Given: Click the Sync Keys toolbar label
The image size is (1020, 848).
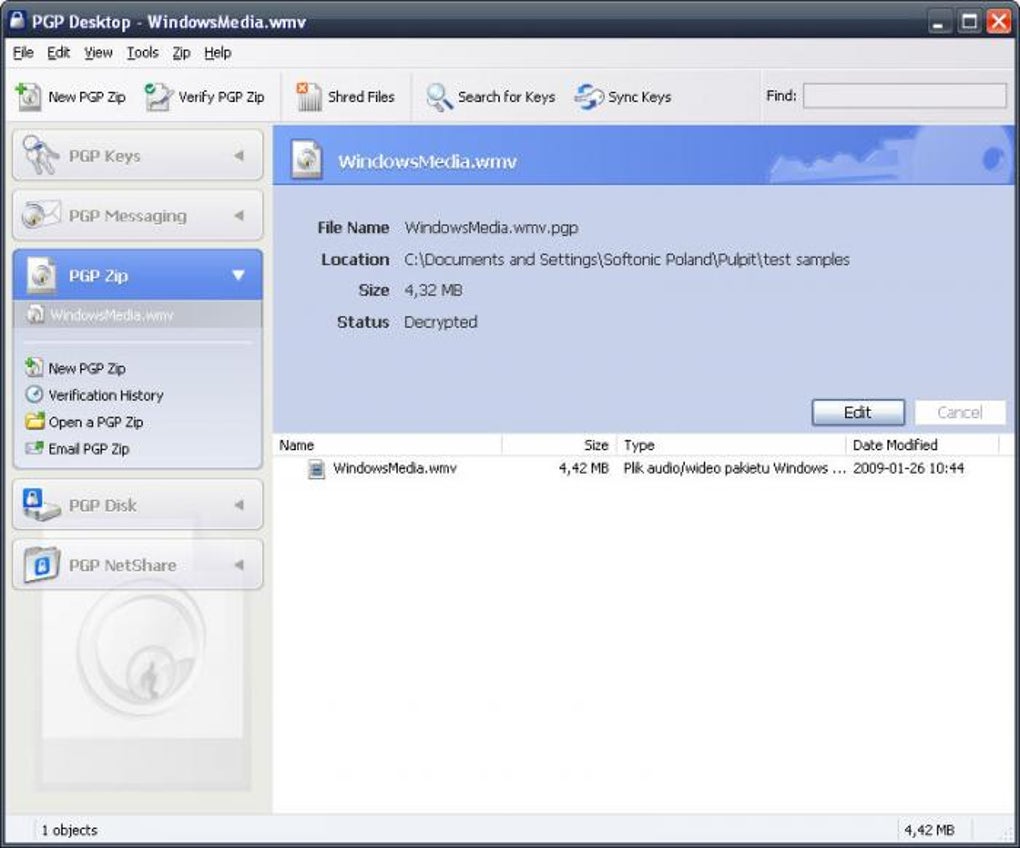Looking at the screenshot, I should (x=639, y=97).
